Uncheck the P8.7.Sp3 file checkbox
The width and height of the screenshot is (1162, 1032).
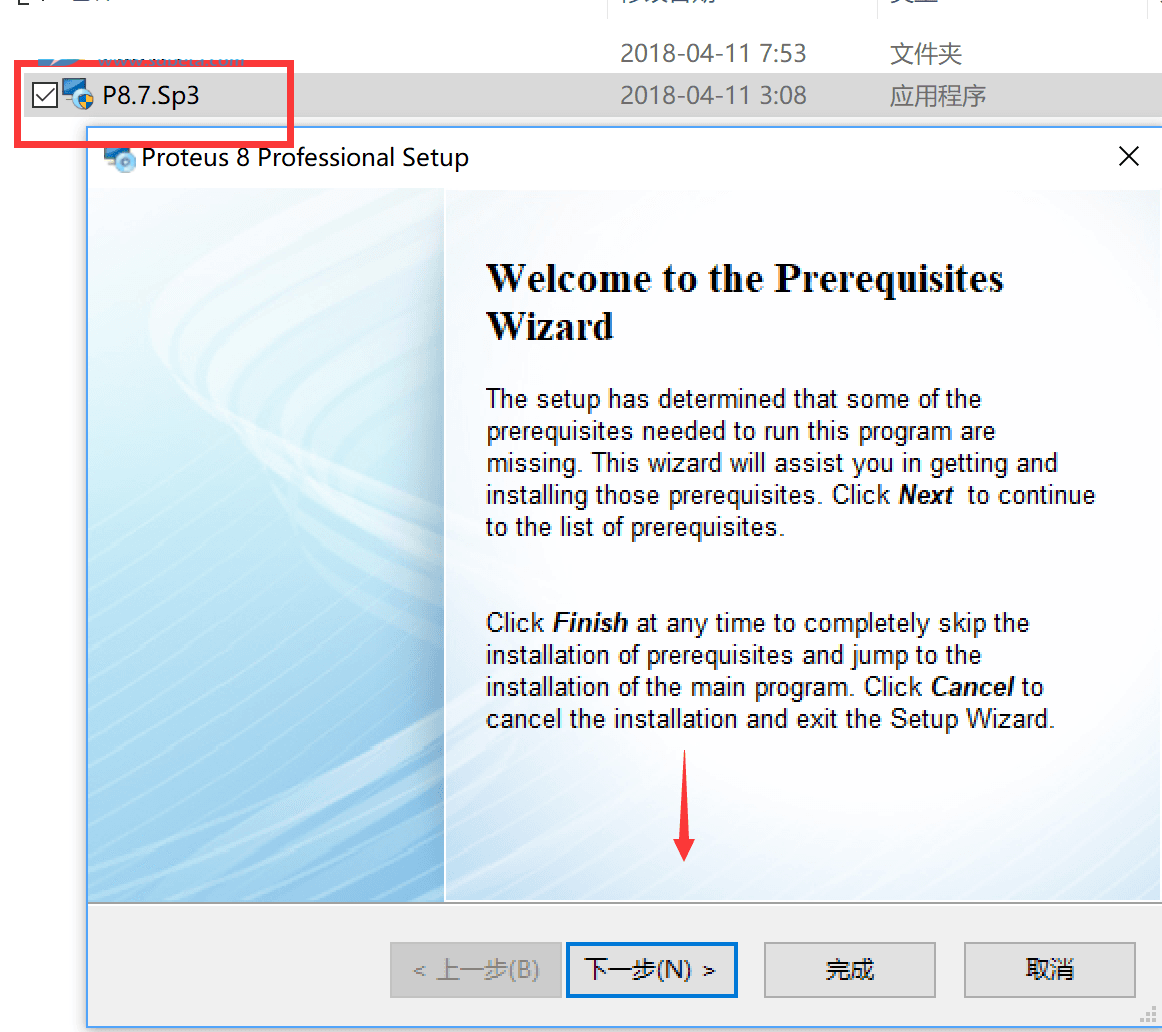45,95
